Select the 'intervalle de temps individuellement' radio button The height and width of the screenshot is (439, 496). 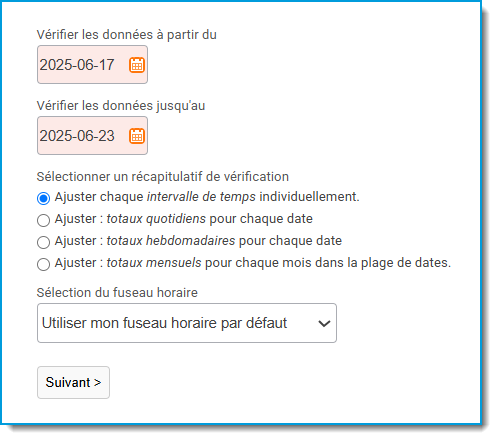tap(43, 198)
